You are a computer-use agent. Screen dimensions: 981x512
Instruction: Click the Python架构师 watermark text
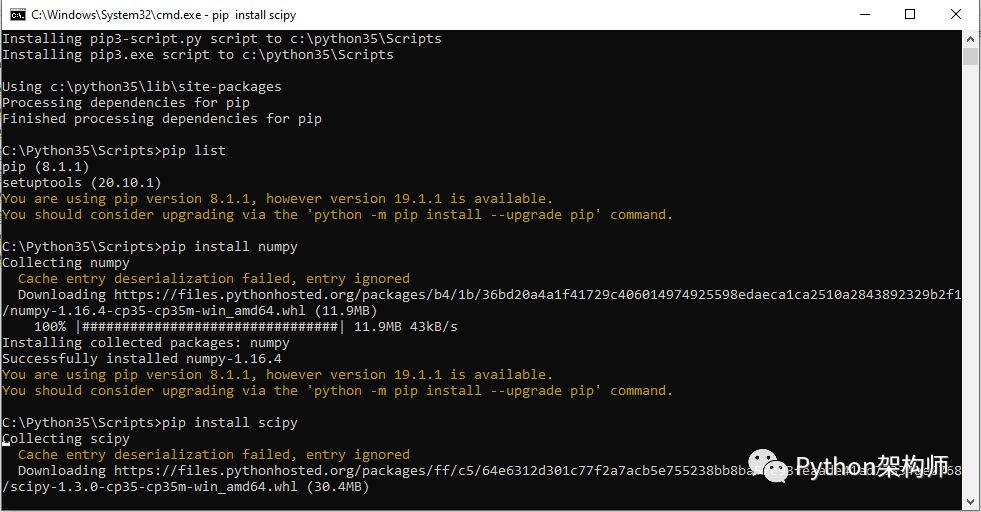[872, 466]
